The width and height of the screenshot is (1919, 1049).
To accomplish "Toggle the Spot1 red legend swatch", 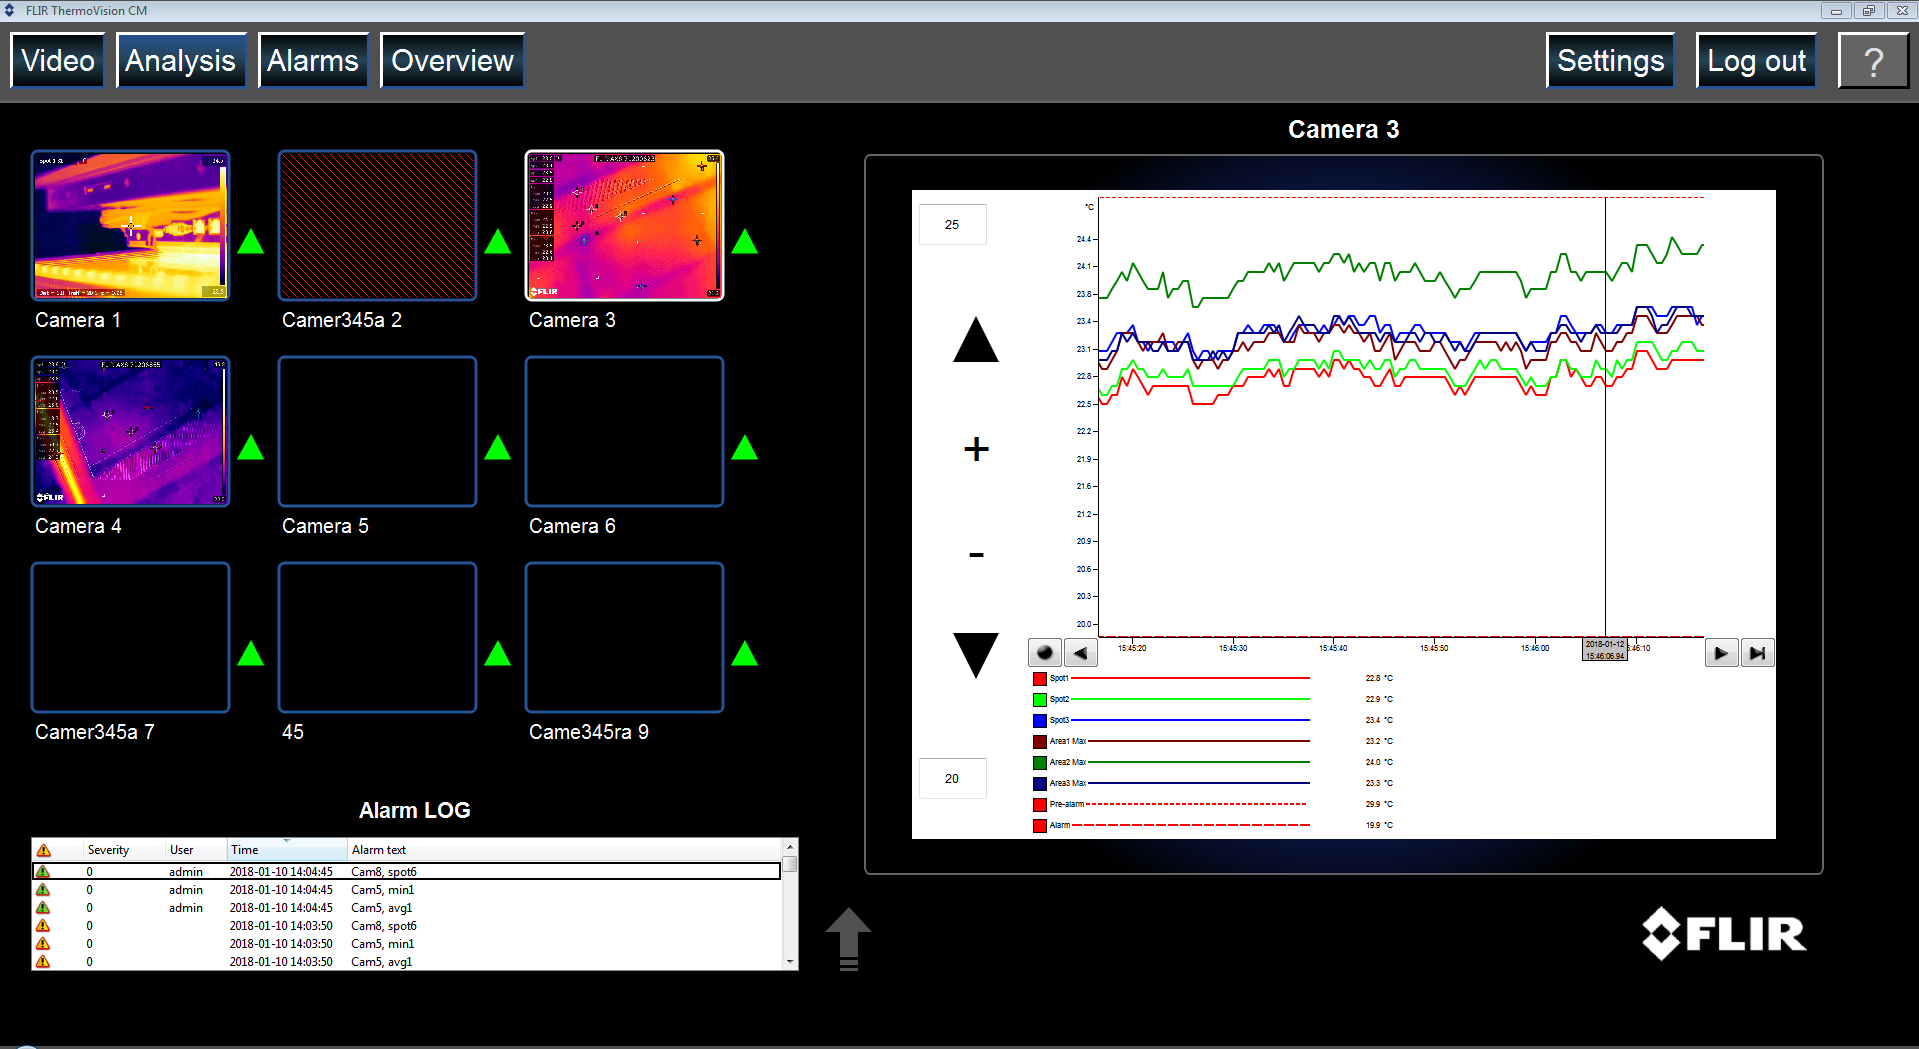I will pyautogui.click(x=1040, y=678).
